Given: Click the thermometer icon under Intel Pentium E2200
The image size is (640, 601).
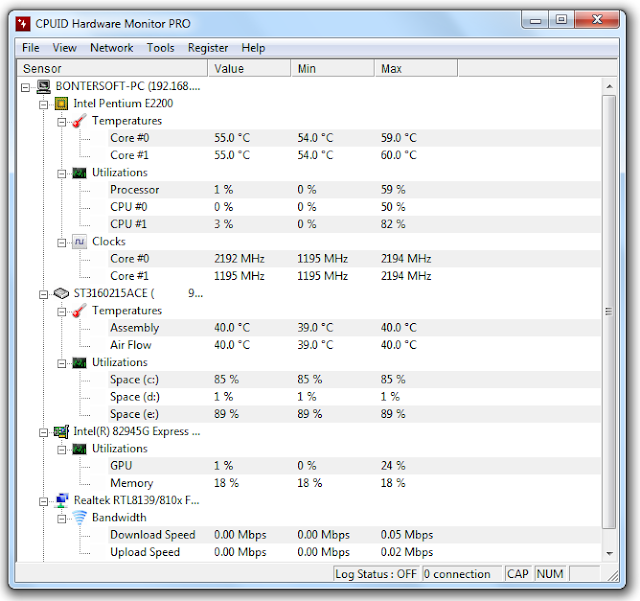Looking at the screenshot, I should pos(79,121).
